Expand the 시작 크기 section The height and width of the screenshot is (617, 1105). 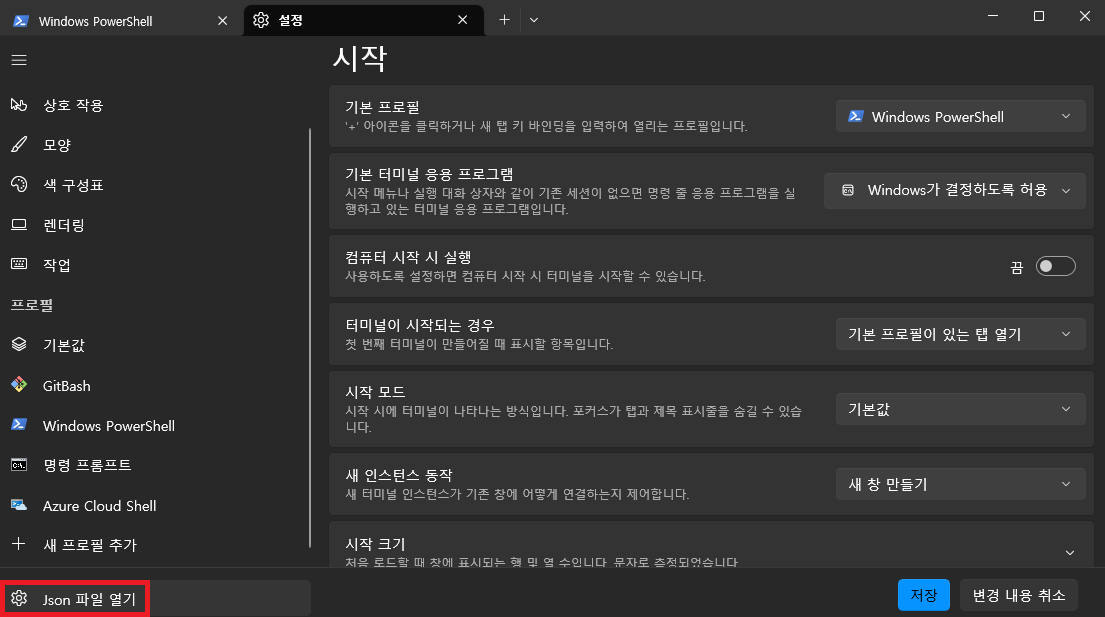(x=1070, y=553)
